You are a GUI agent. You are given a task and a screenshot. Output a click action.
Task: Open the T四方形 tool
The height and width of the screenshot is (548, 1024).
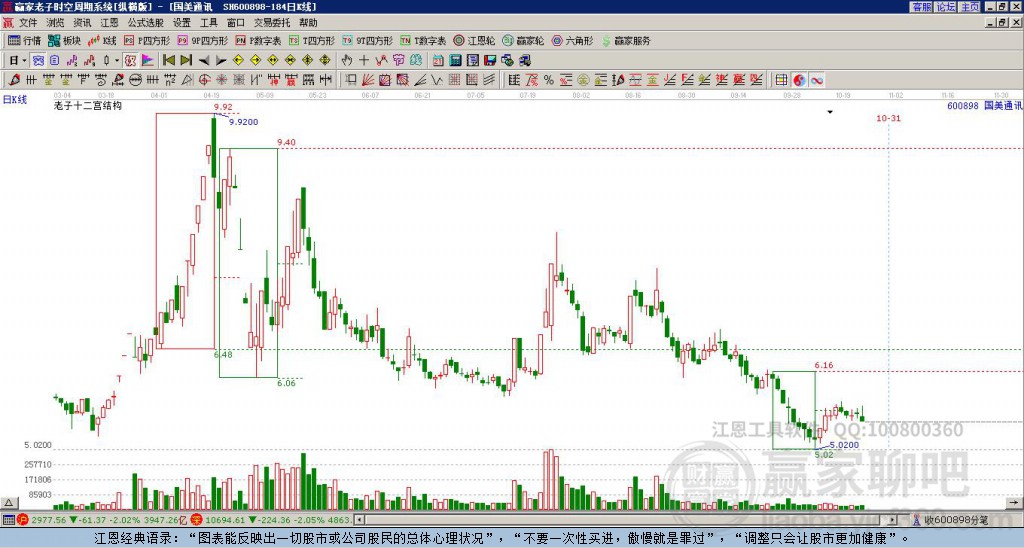(x=312, y=40)
